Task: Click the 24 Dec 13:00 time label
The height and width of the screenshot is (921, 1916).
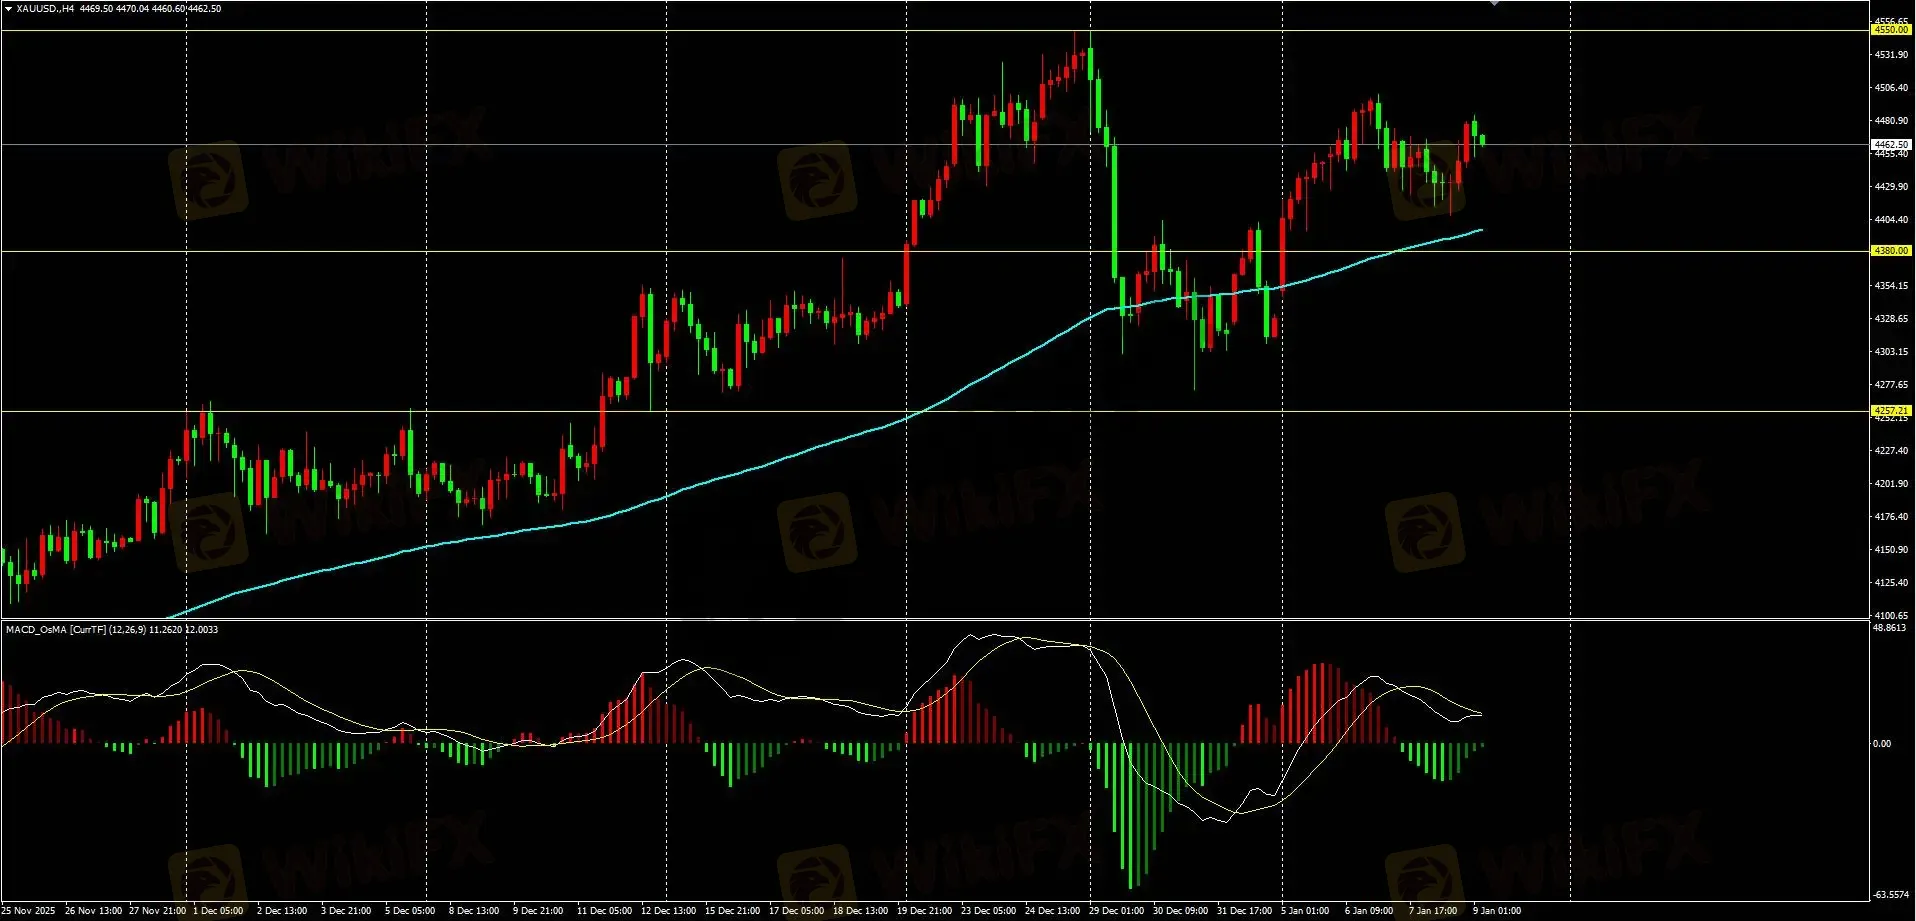Action: [1053, 911]
